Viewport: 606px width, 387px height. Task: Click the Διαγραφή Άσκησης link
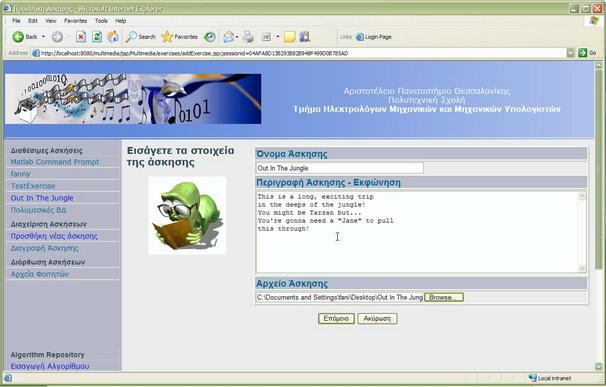pyautogui.click(x=44, y=248)
